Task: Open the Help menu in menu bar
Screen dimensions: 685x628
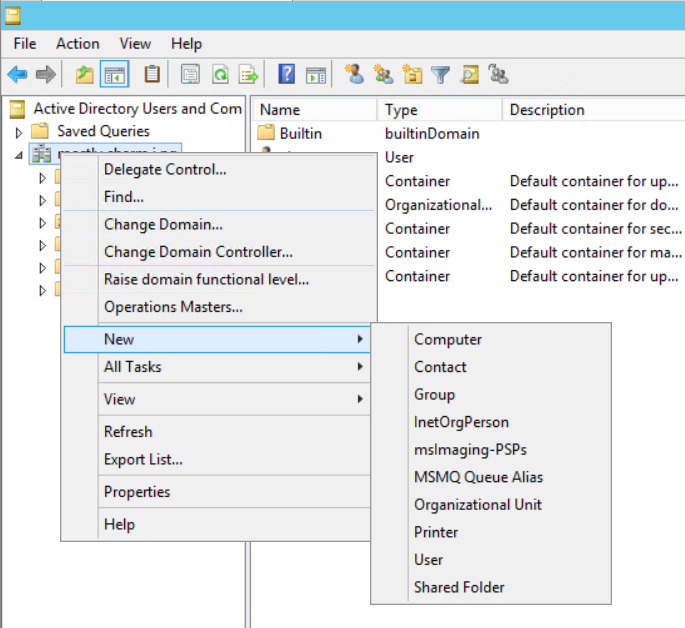Action: (x=187, y=44)
